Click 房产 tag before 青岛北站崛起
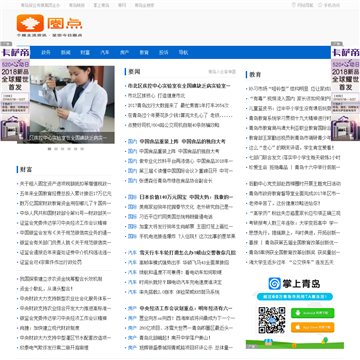Viewport: 360px width, 360px height. pyautogui.click(x=132, y=338)
